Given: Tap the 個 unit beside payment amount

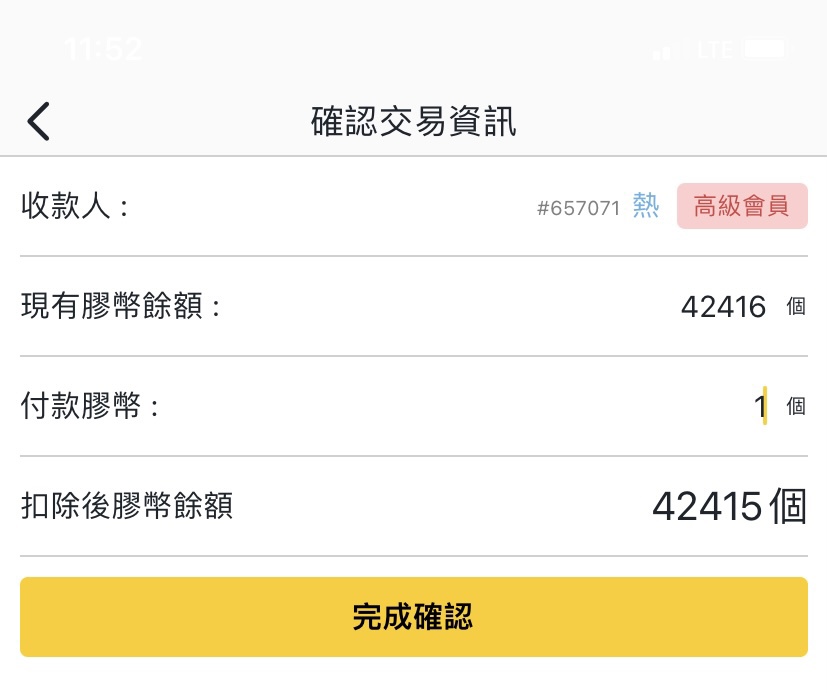Looking at the screenshot, I should point(796,406).
